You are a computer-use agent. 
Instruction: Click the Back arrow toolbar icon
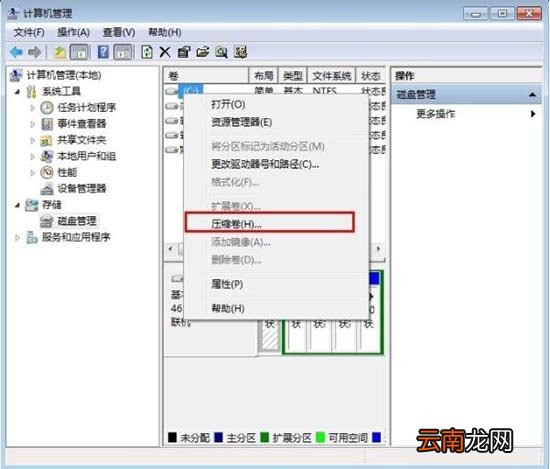point(16,52)
